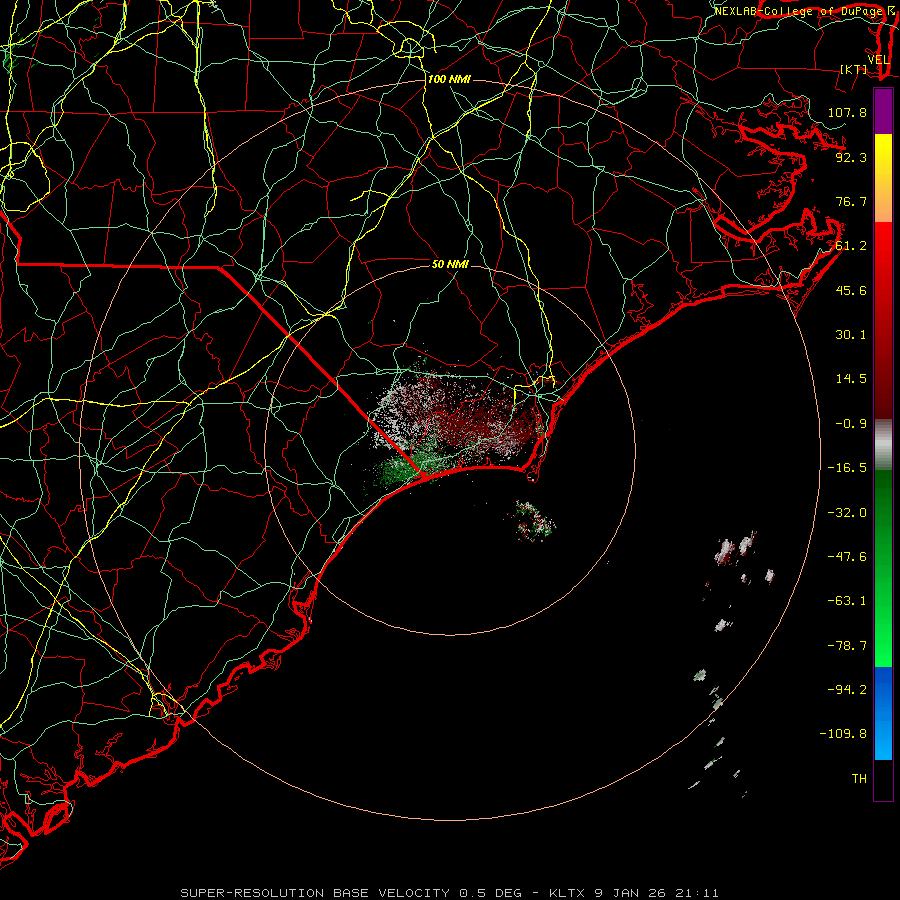This screenshot has height=900, width=900.
Task: Select the 14.5 legend value
Action: (x=851, y=378)
